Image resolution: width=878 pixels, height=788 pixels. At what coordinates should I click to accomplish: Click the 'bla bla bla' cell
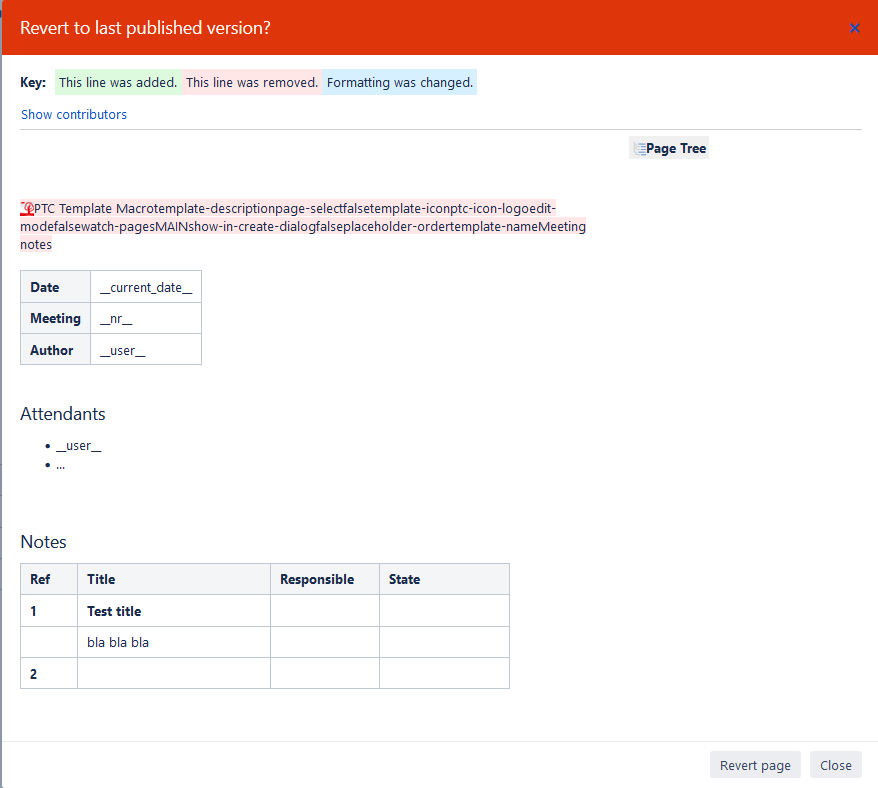[173, 642]
